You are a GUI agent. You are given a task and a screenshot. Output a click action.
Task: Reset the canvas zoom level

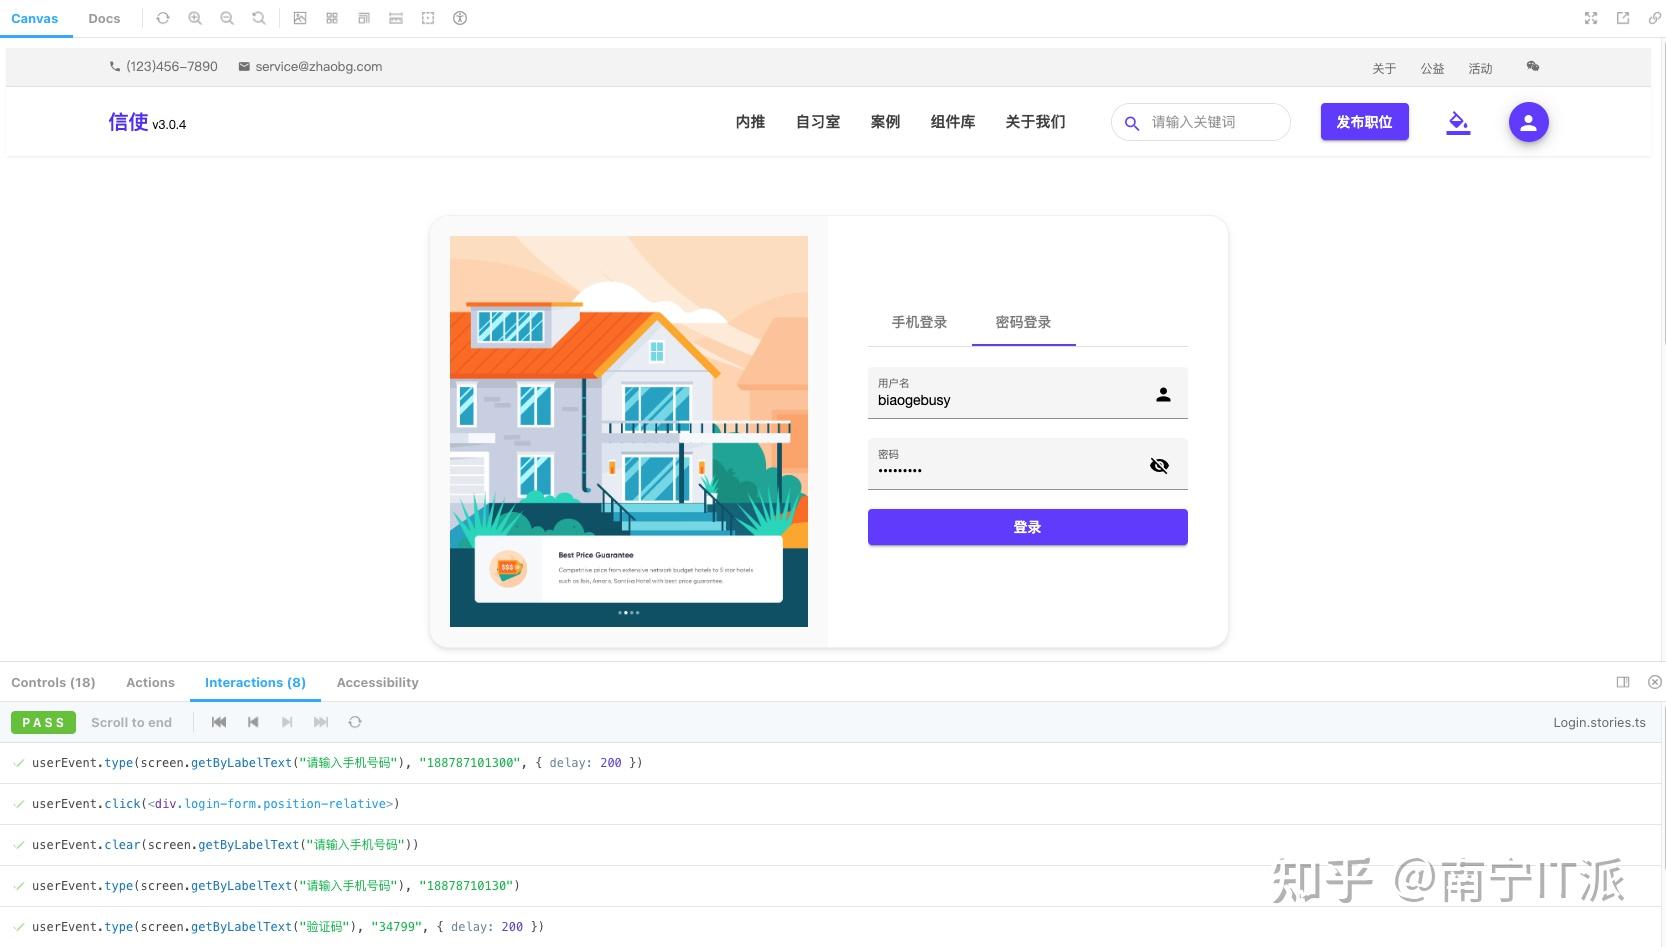pyautogui.click(x=259, y=17)
